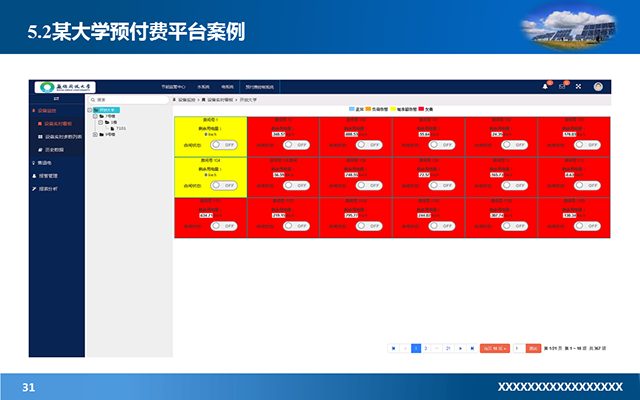Click the 设备监控 sidebar icon
The width and height of the screenshot is (640, 400).
pos(33,111)
